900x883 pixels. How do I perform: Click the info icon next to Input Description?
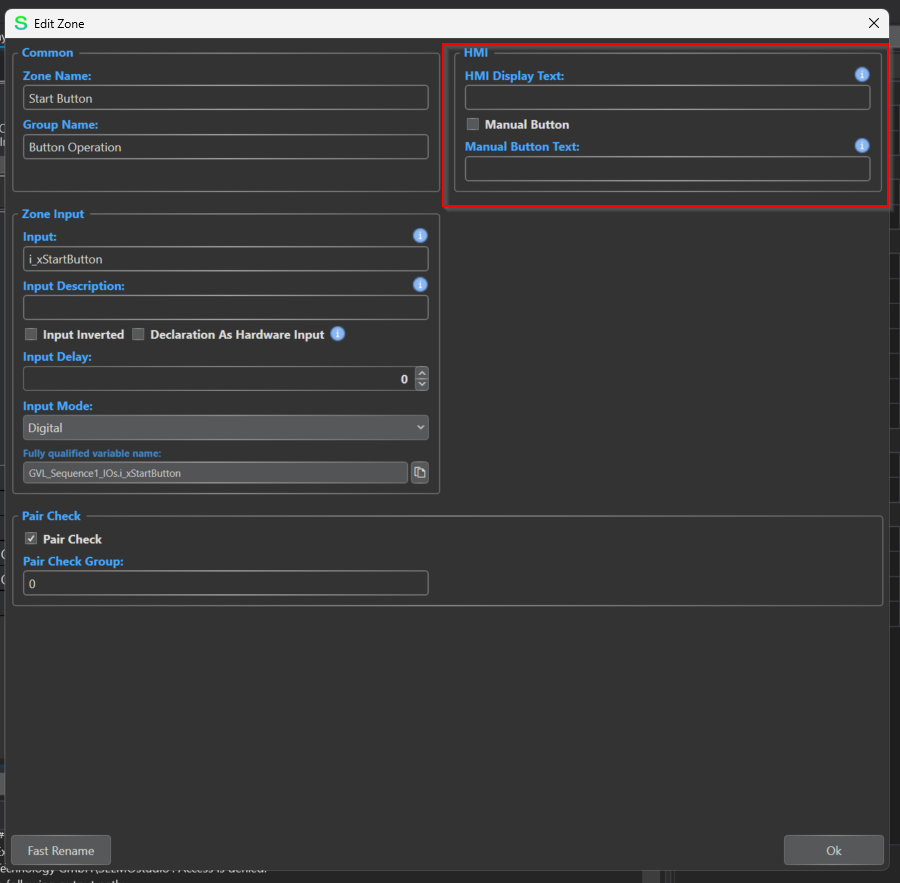point(420,285)
